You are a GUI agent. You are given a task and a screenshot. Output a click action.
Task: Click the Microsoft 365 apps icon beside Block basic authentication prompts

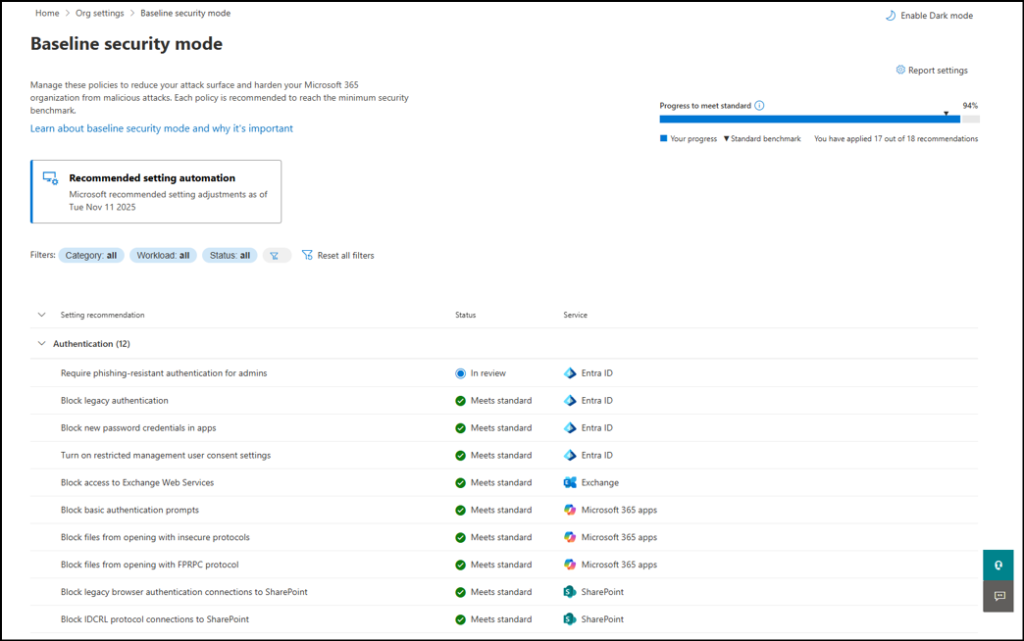[572, 510]
